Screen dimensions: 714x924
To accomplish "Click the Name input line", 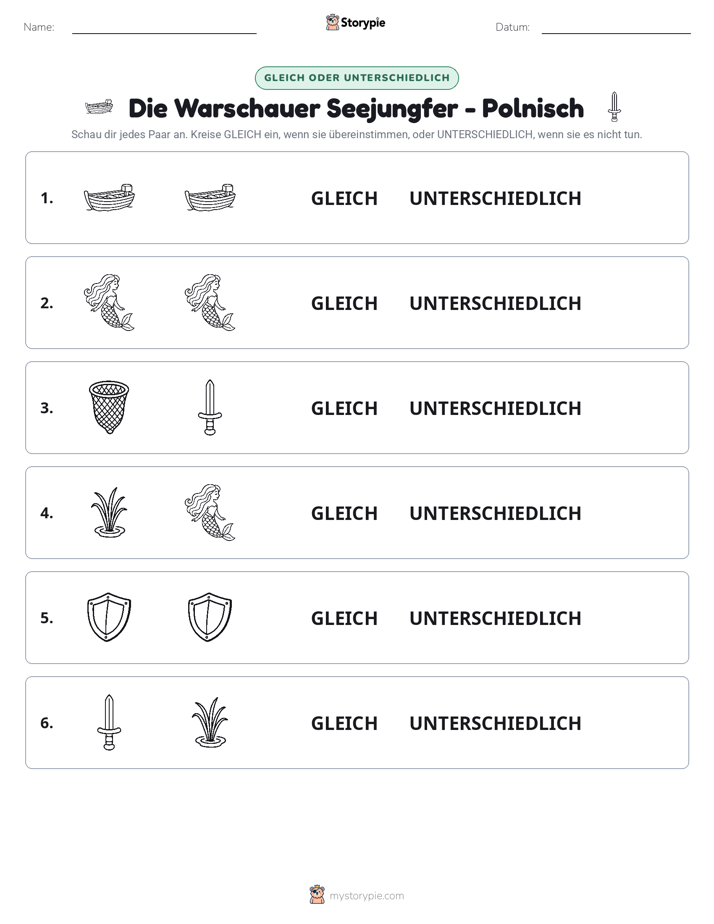I will pyautogui.click(x=164, y=27).
